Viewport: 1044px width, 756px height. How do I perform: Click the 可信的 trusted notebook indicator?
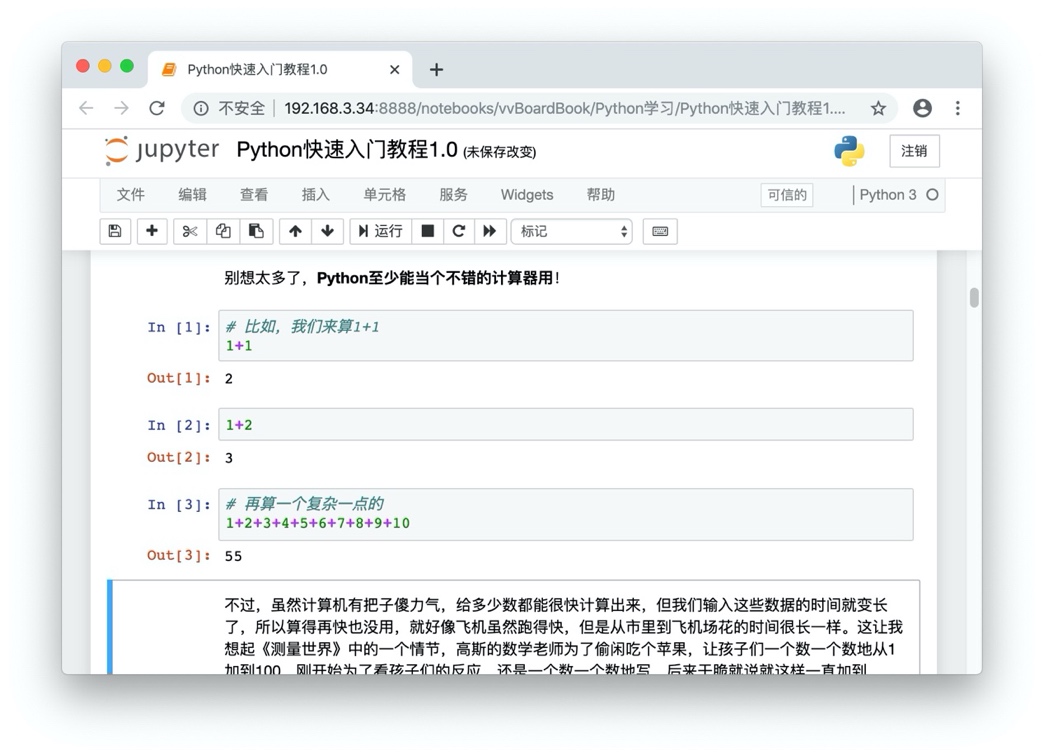pyautogui.click(x=787, y=195)
